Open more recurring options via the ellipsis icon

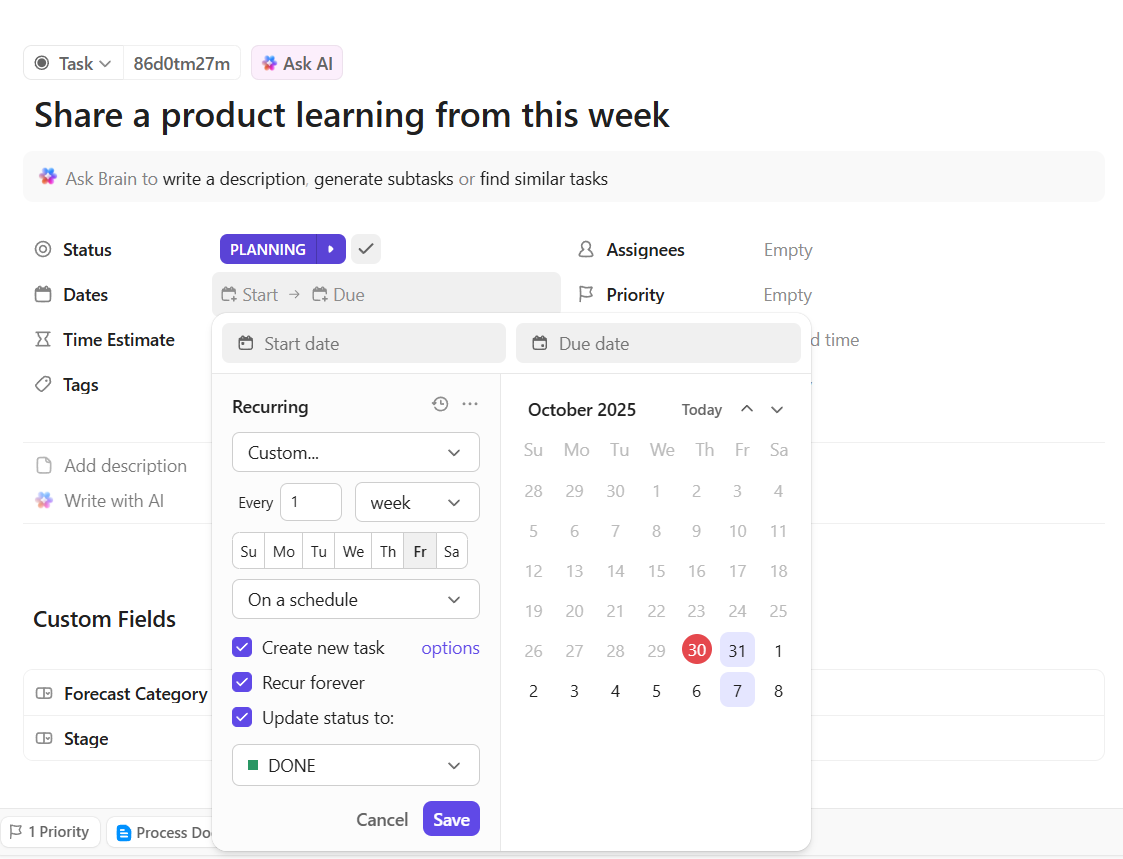coord(470,404)
